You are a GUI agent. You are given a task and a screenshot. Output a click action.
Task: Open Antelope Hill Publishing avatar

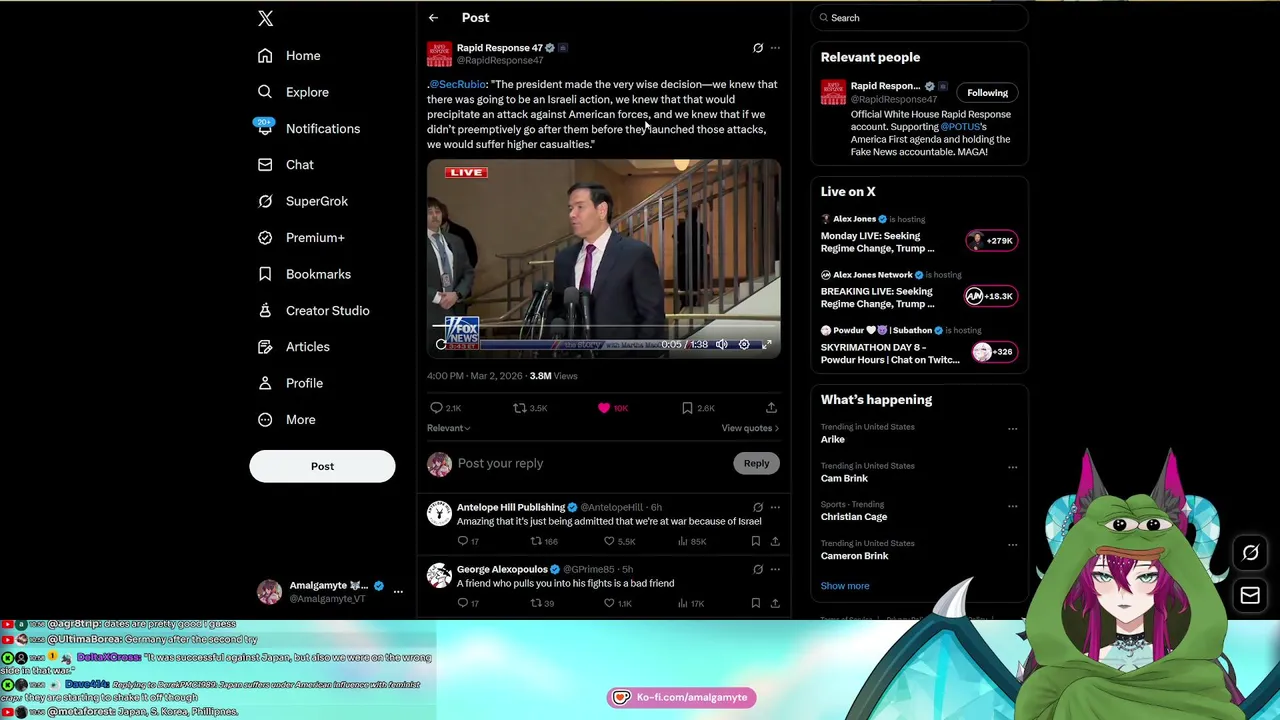coord(439,514)
